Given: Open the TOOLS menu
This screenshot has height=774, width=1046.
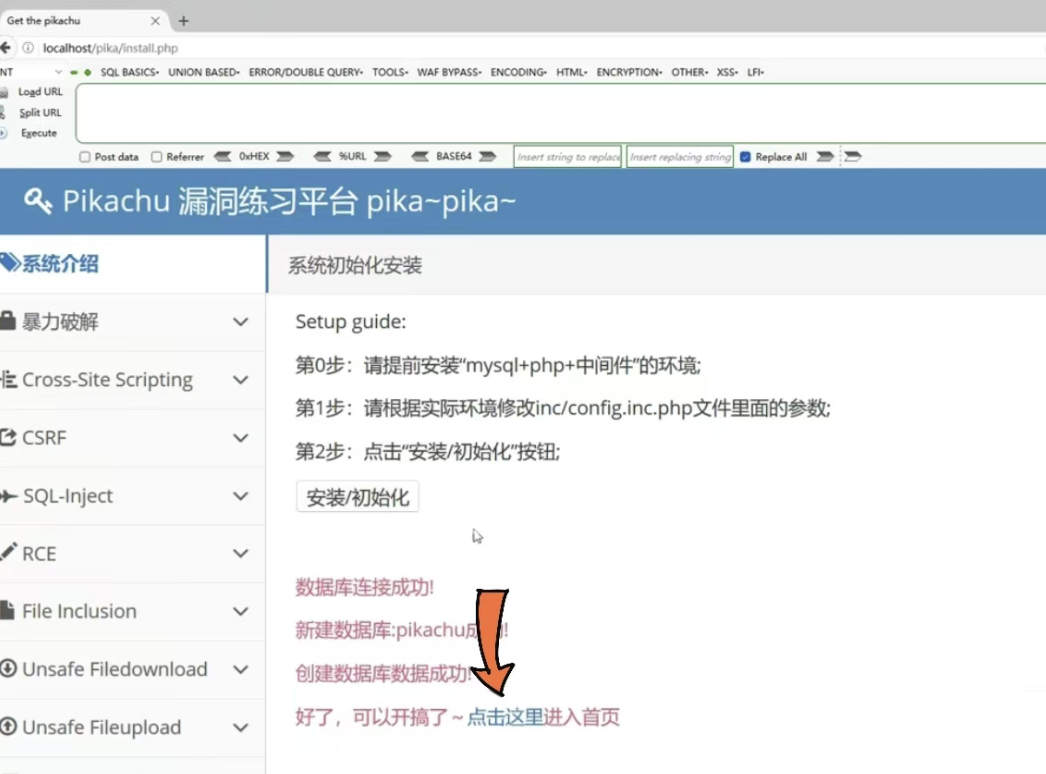Looking at the screenshot, I should (x=390, y=72).
